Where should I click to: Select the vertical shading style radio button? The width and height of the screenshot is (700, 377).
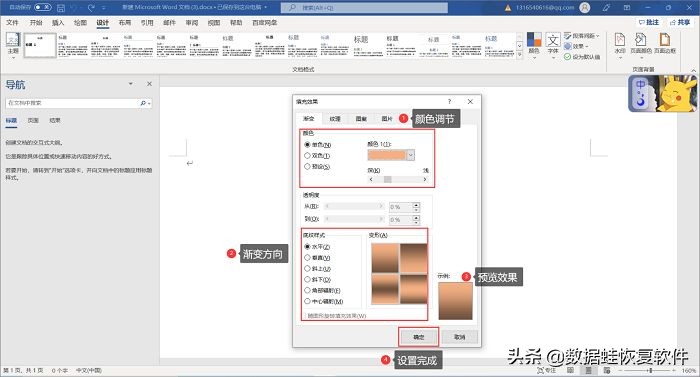pyautogui.click(x=307, y=258)
